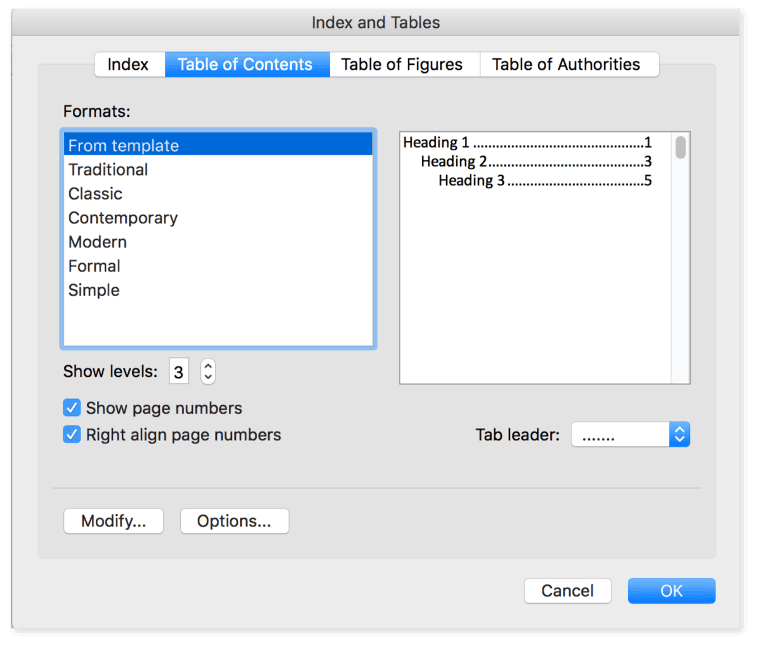Pick the Simple format
The height and width of the screenshot is (659, 770).
click(94, 290)
